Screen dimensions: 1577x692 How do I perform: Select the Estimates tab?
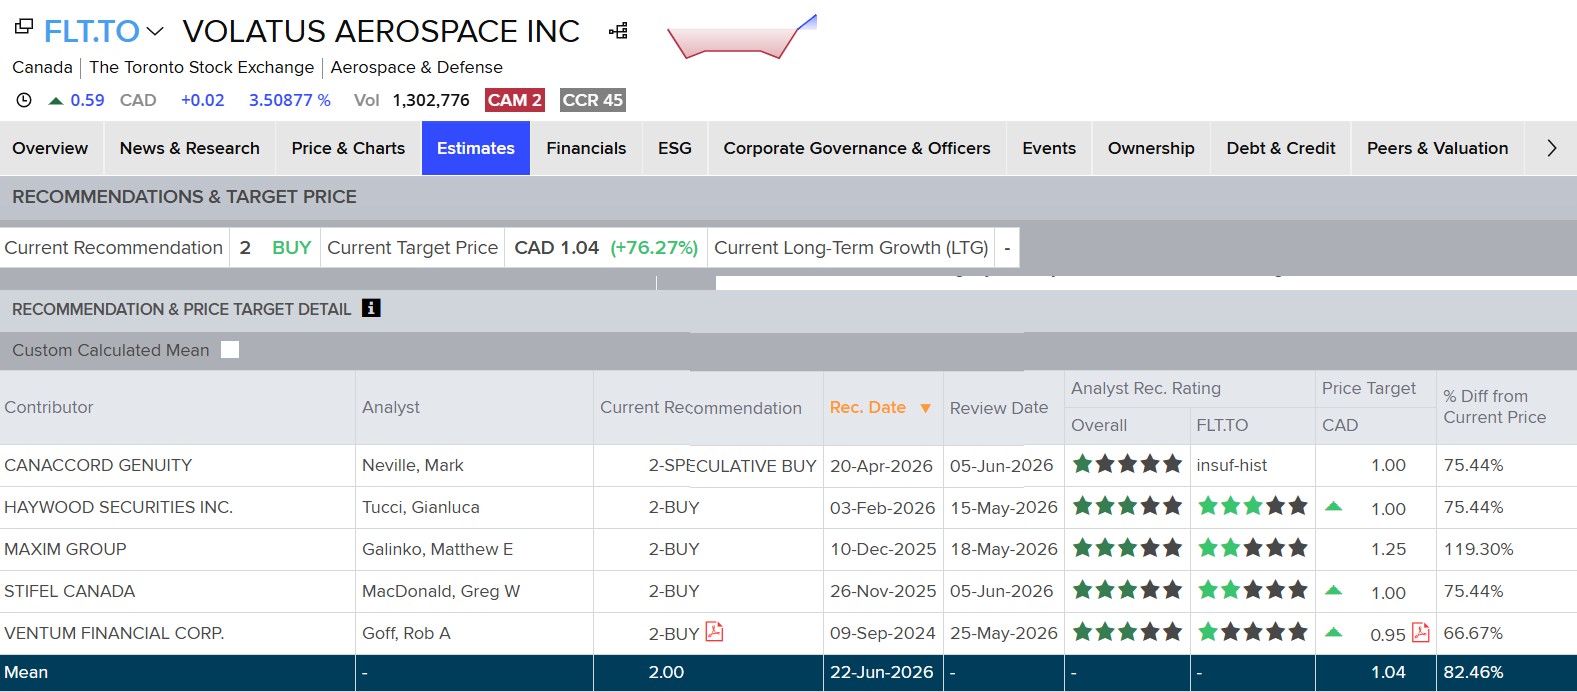coord(476,148)
